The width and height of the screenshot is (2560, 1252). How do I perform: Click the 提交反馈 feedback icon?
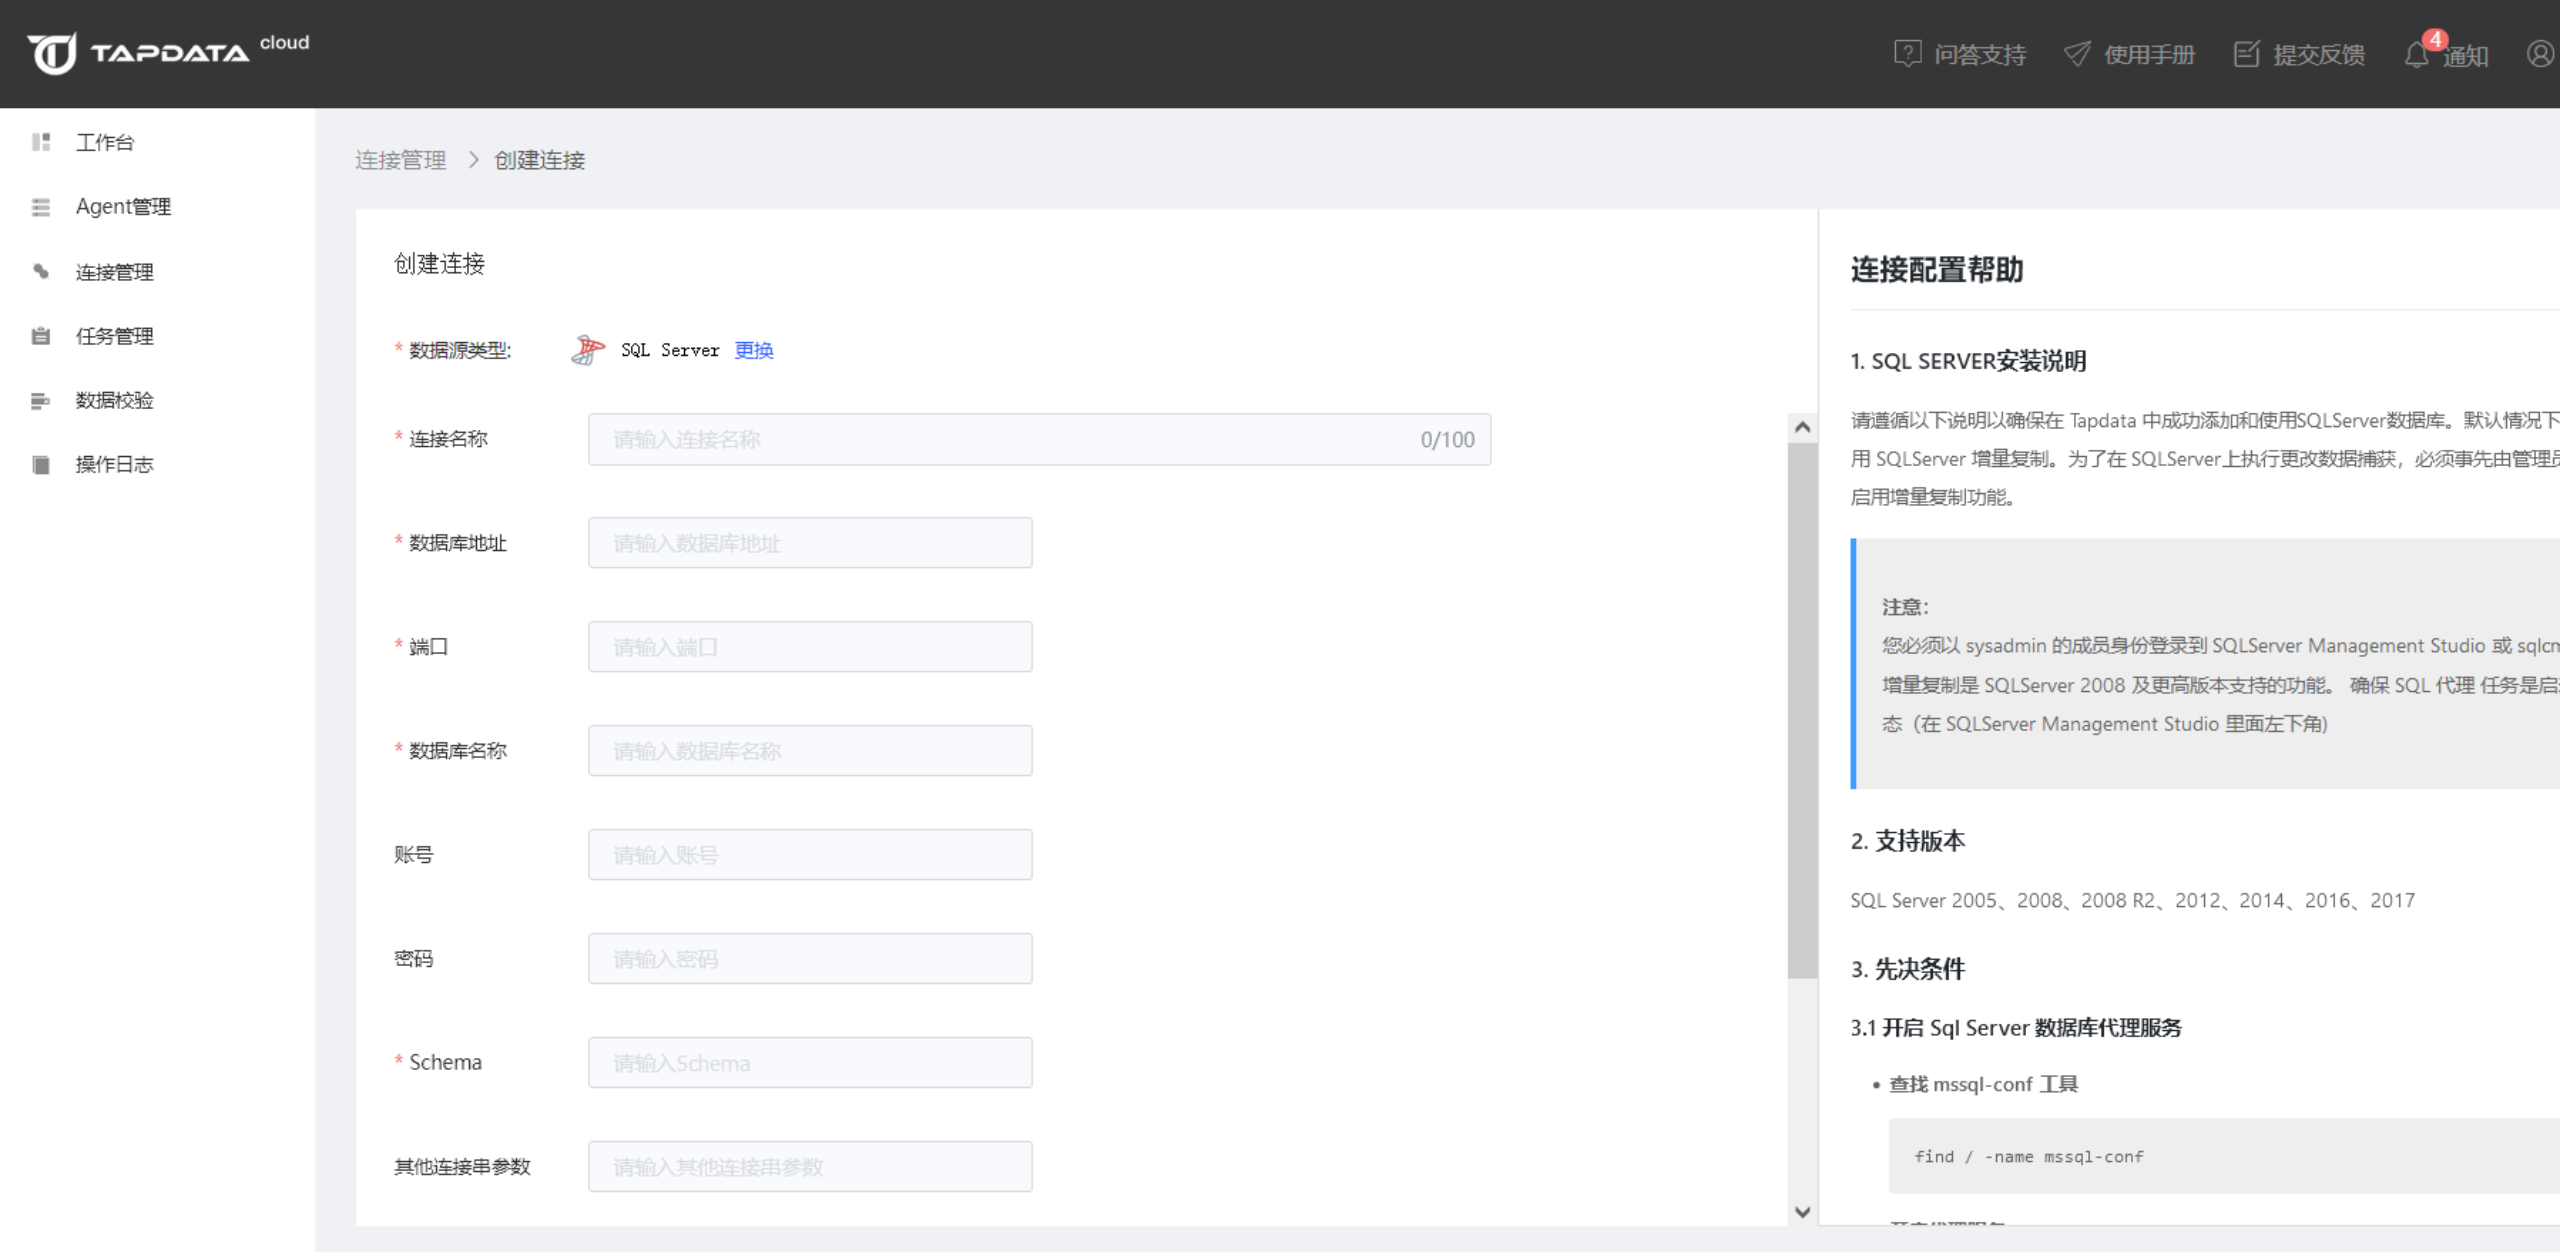2246,54
